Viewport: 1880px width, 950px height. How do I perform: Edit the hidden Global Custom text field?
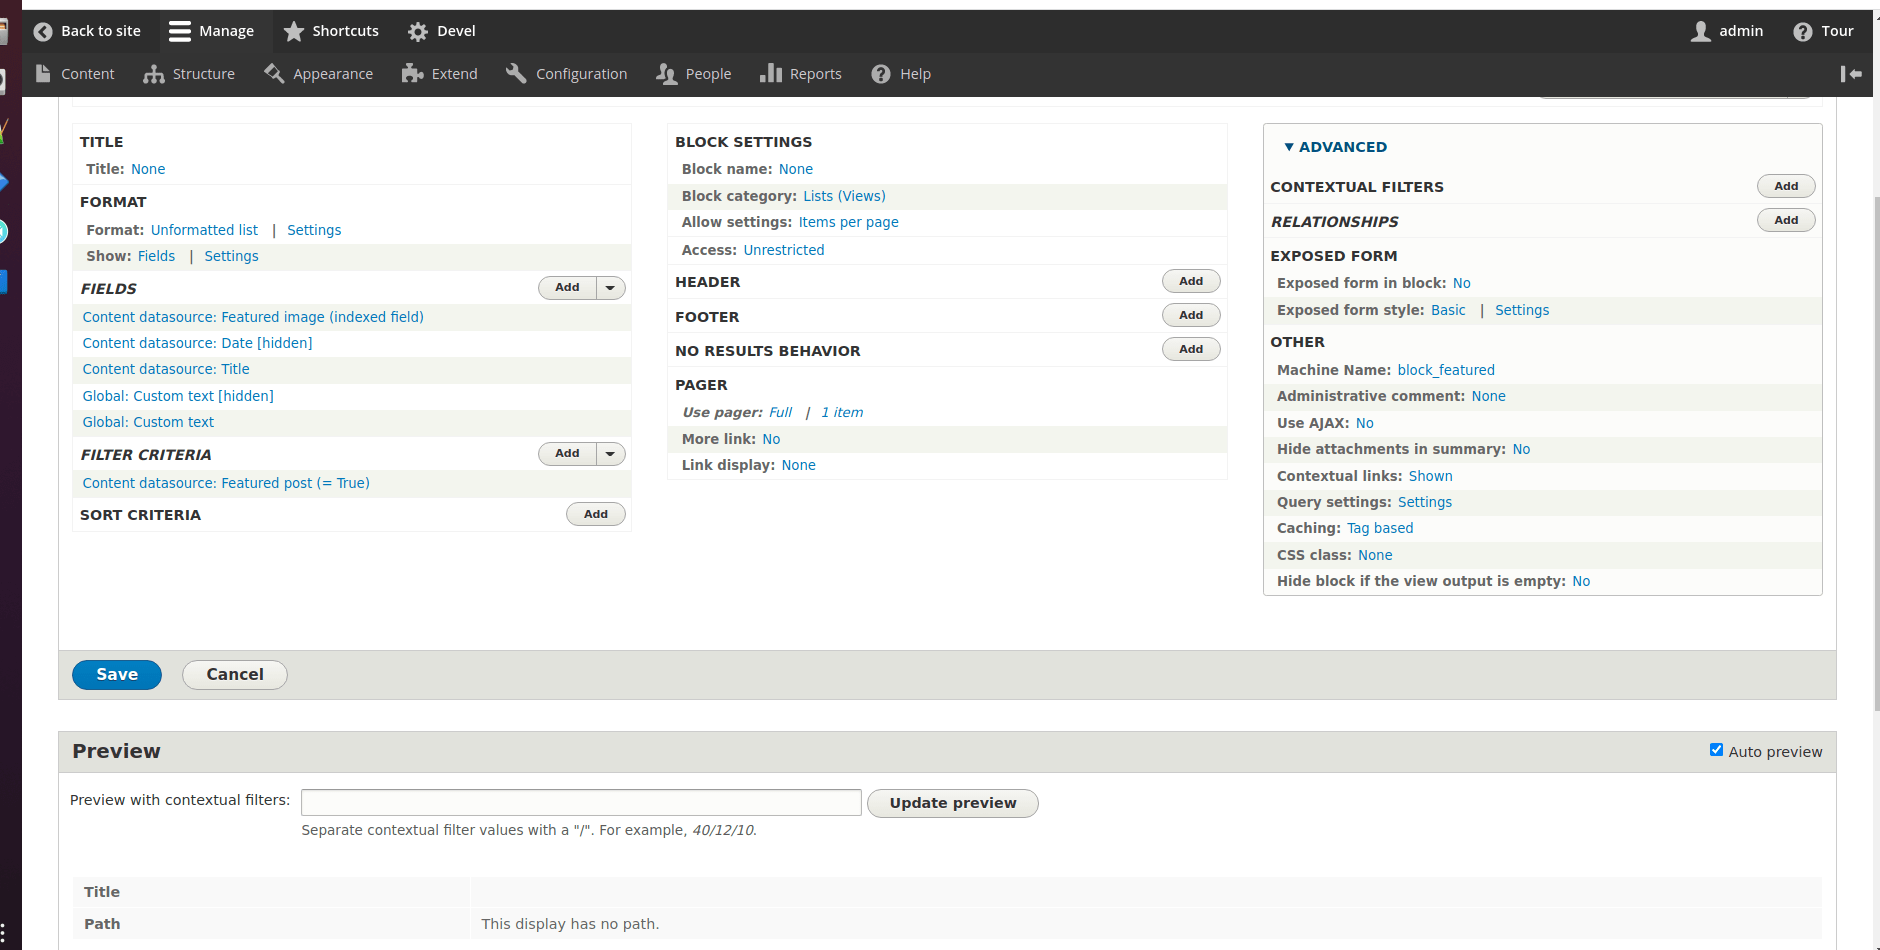pyautogui.click(x=178, y=396)
